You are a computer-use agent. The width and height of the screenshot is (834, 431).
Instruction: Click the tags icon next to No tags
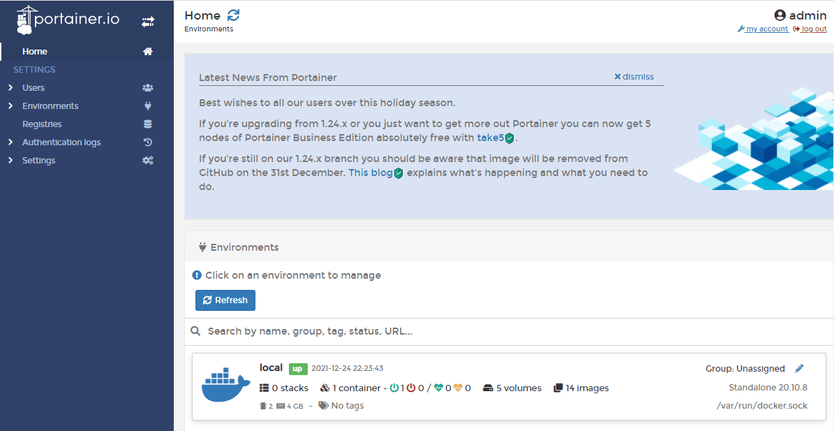[x=323, y=405]
